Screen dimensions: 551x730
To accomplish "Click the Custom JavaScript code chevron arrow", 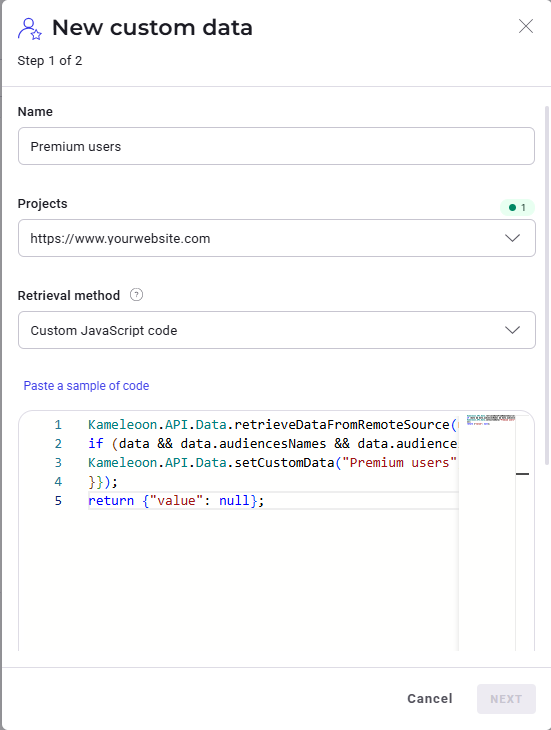I will click(x=512, y=330).
